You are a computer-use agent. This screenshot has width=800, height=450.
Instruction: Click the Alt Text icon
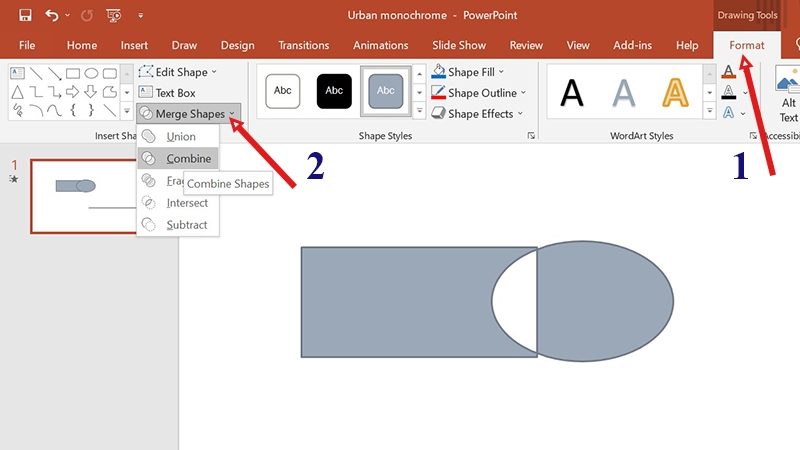(x=789, y=98)
